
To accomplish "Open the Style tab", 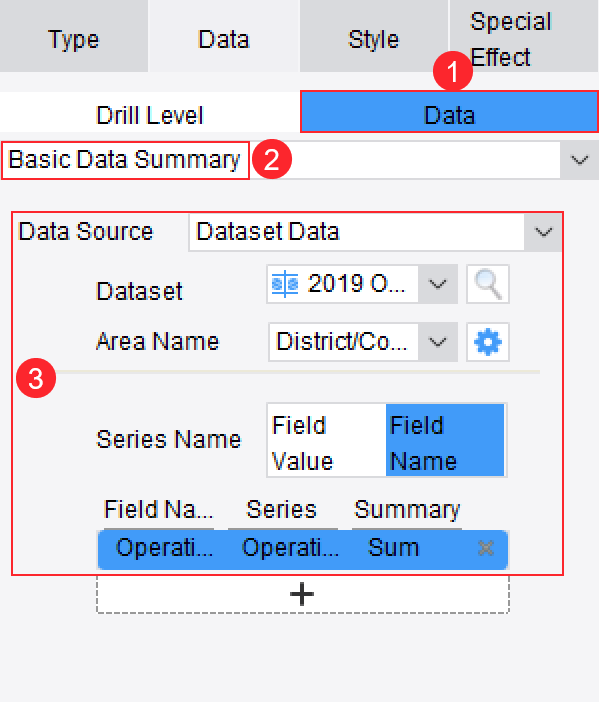I will point(374,36).
